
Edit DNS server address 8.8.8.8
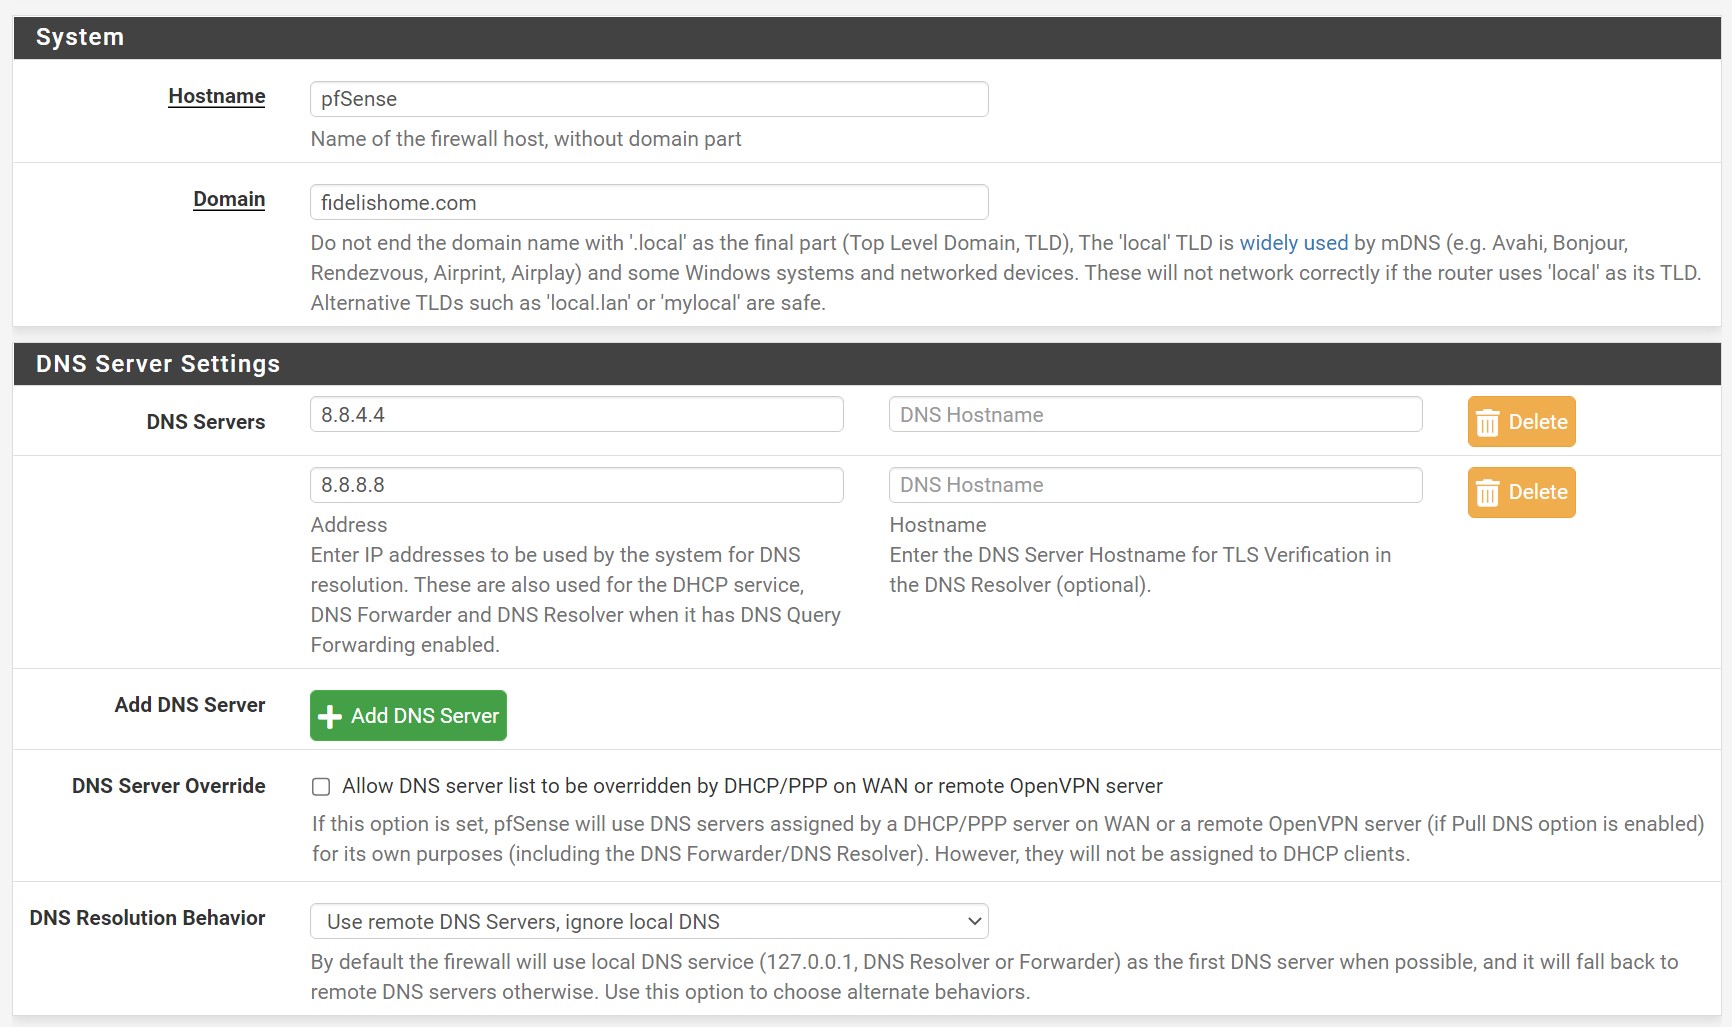point(577,485)
